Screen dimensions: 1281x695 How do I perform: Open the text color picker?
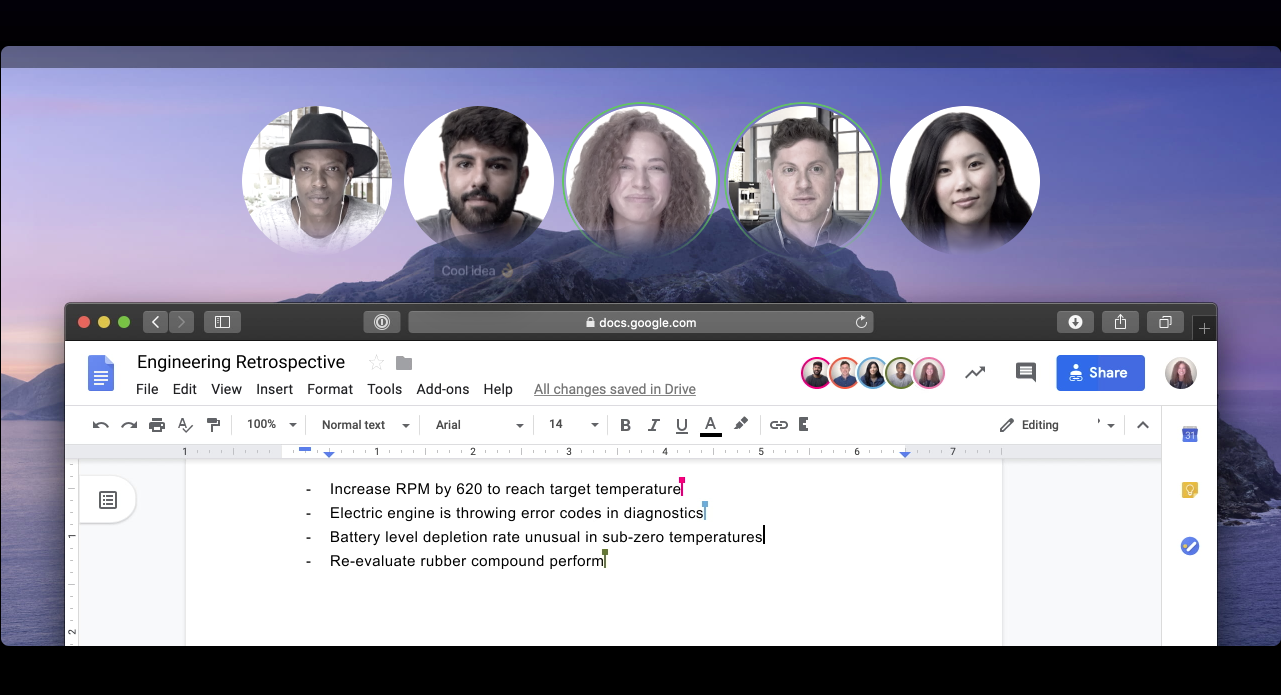coord(711,426)
